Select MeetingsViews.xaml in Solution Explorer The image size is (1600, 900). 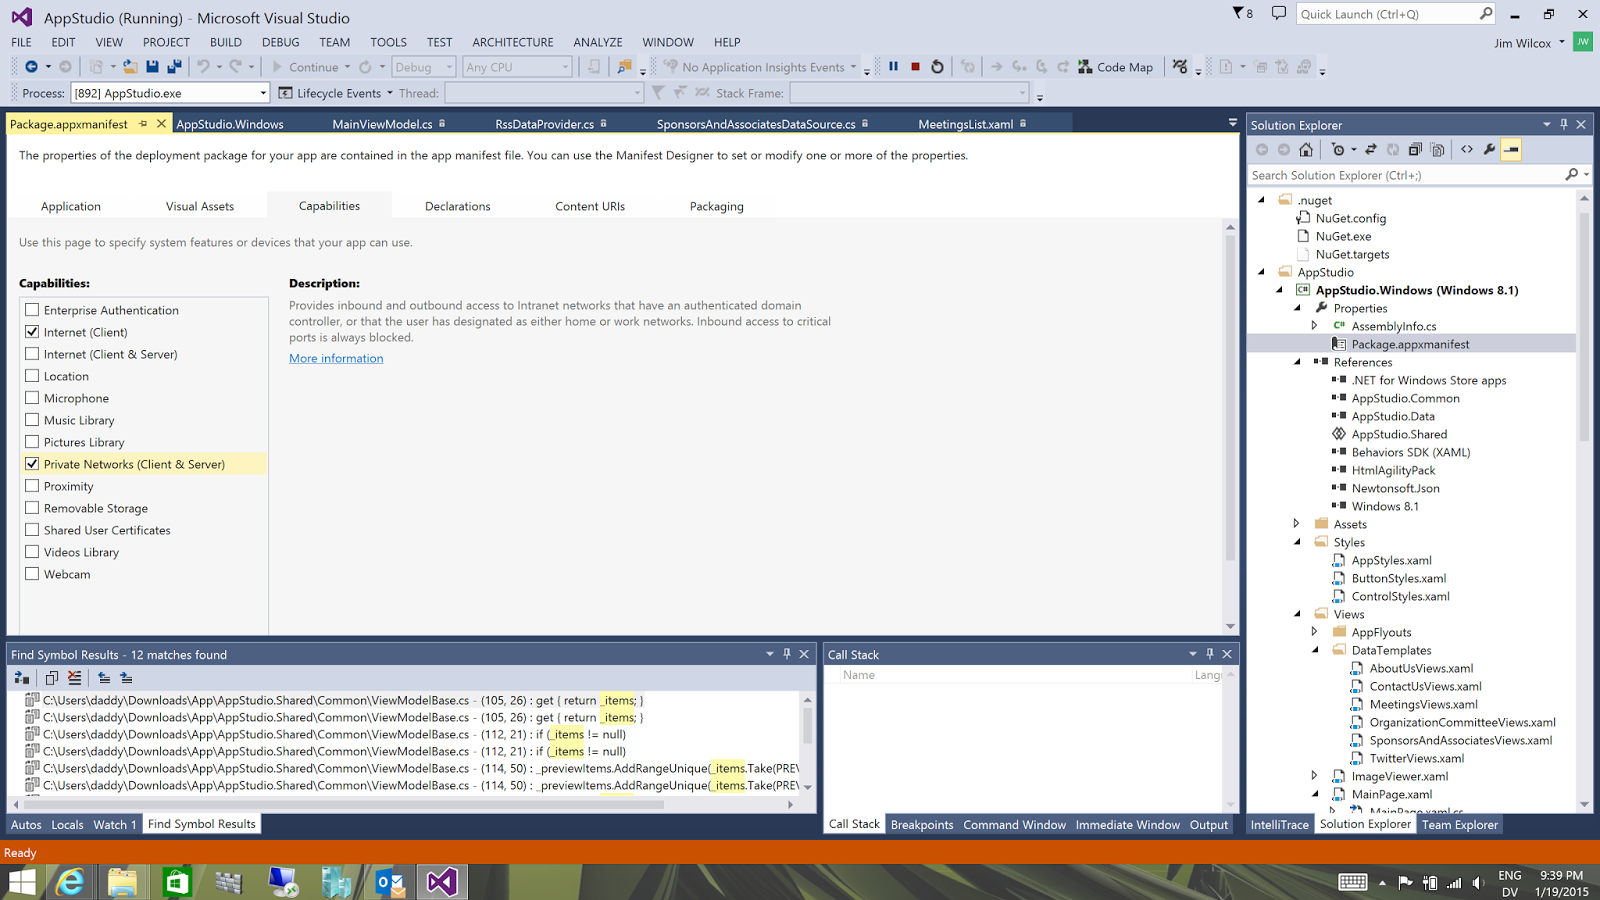pyautogui.click(x=1423, y=704)
